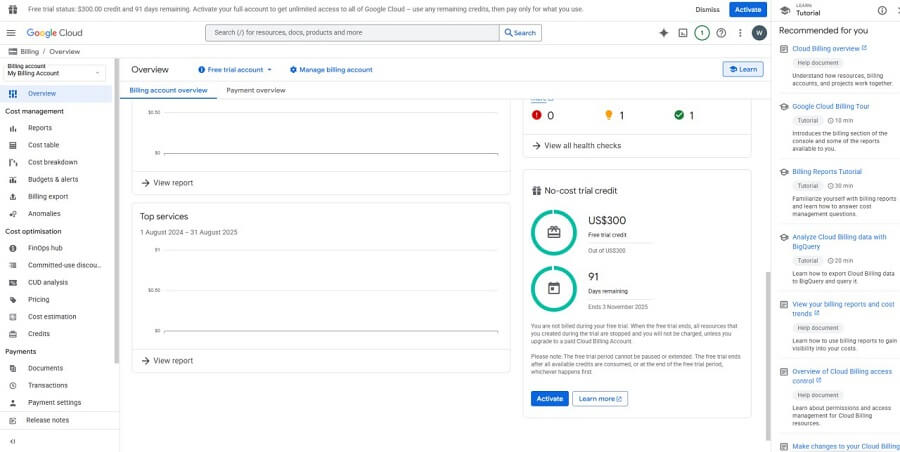Click the green check health count

684,115
